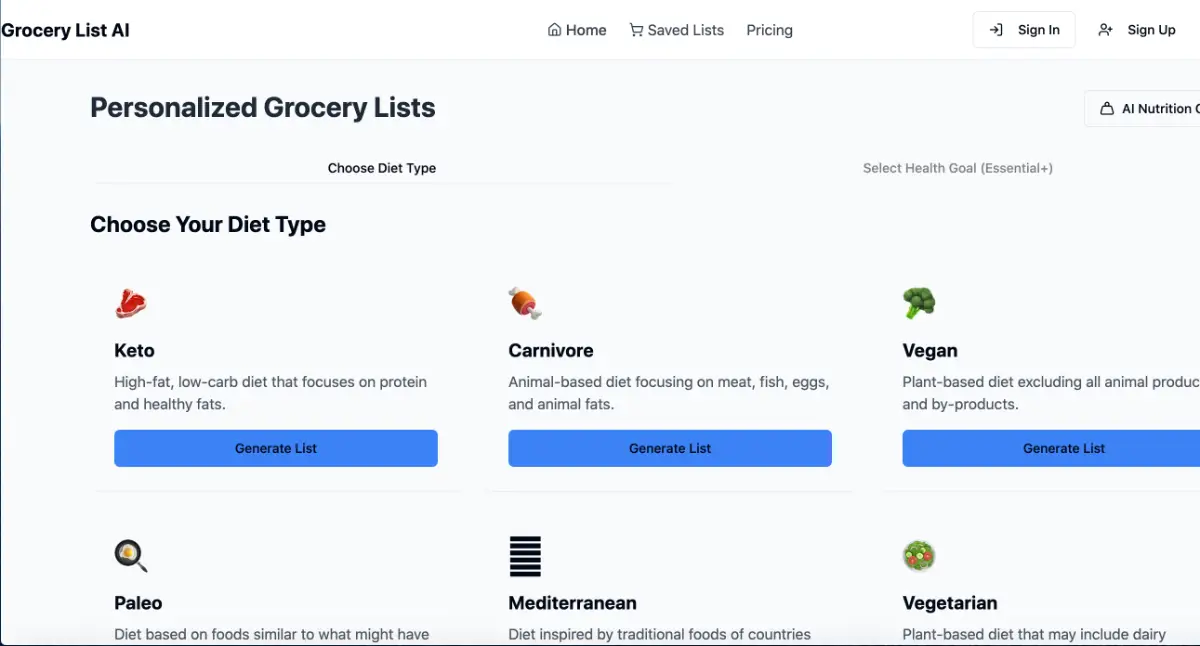Viewport: 1200px width, 646px height.
Task: Click the person-plus icon next to Sign Up
Action: [1105, 30]
